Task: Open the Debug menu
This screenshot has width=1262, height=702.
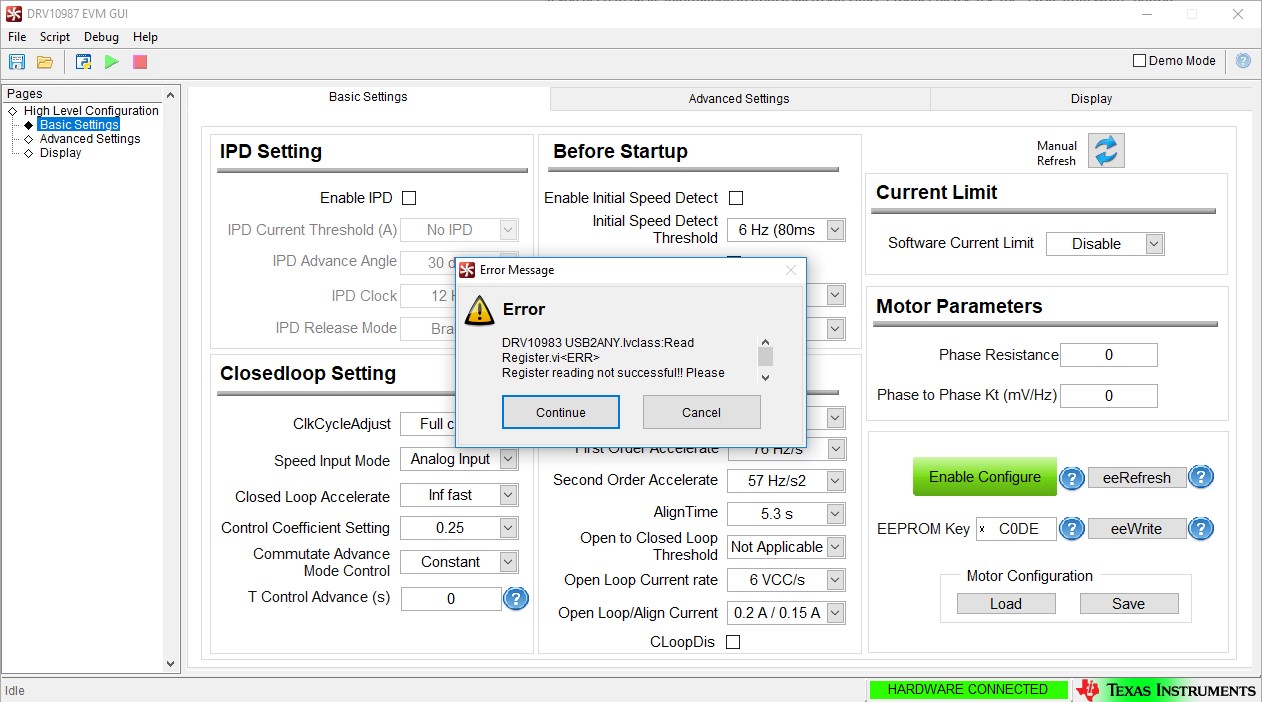Action: coord(101,37)
